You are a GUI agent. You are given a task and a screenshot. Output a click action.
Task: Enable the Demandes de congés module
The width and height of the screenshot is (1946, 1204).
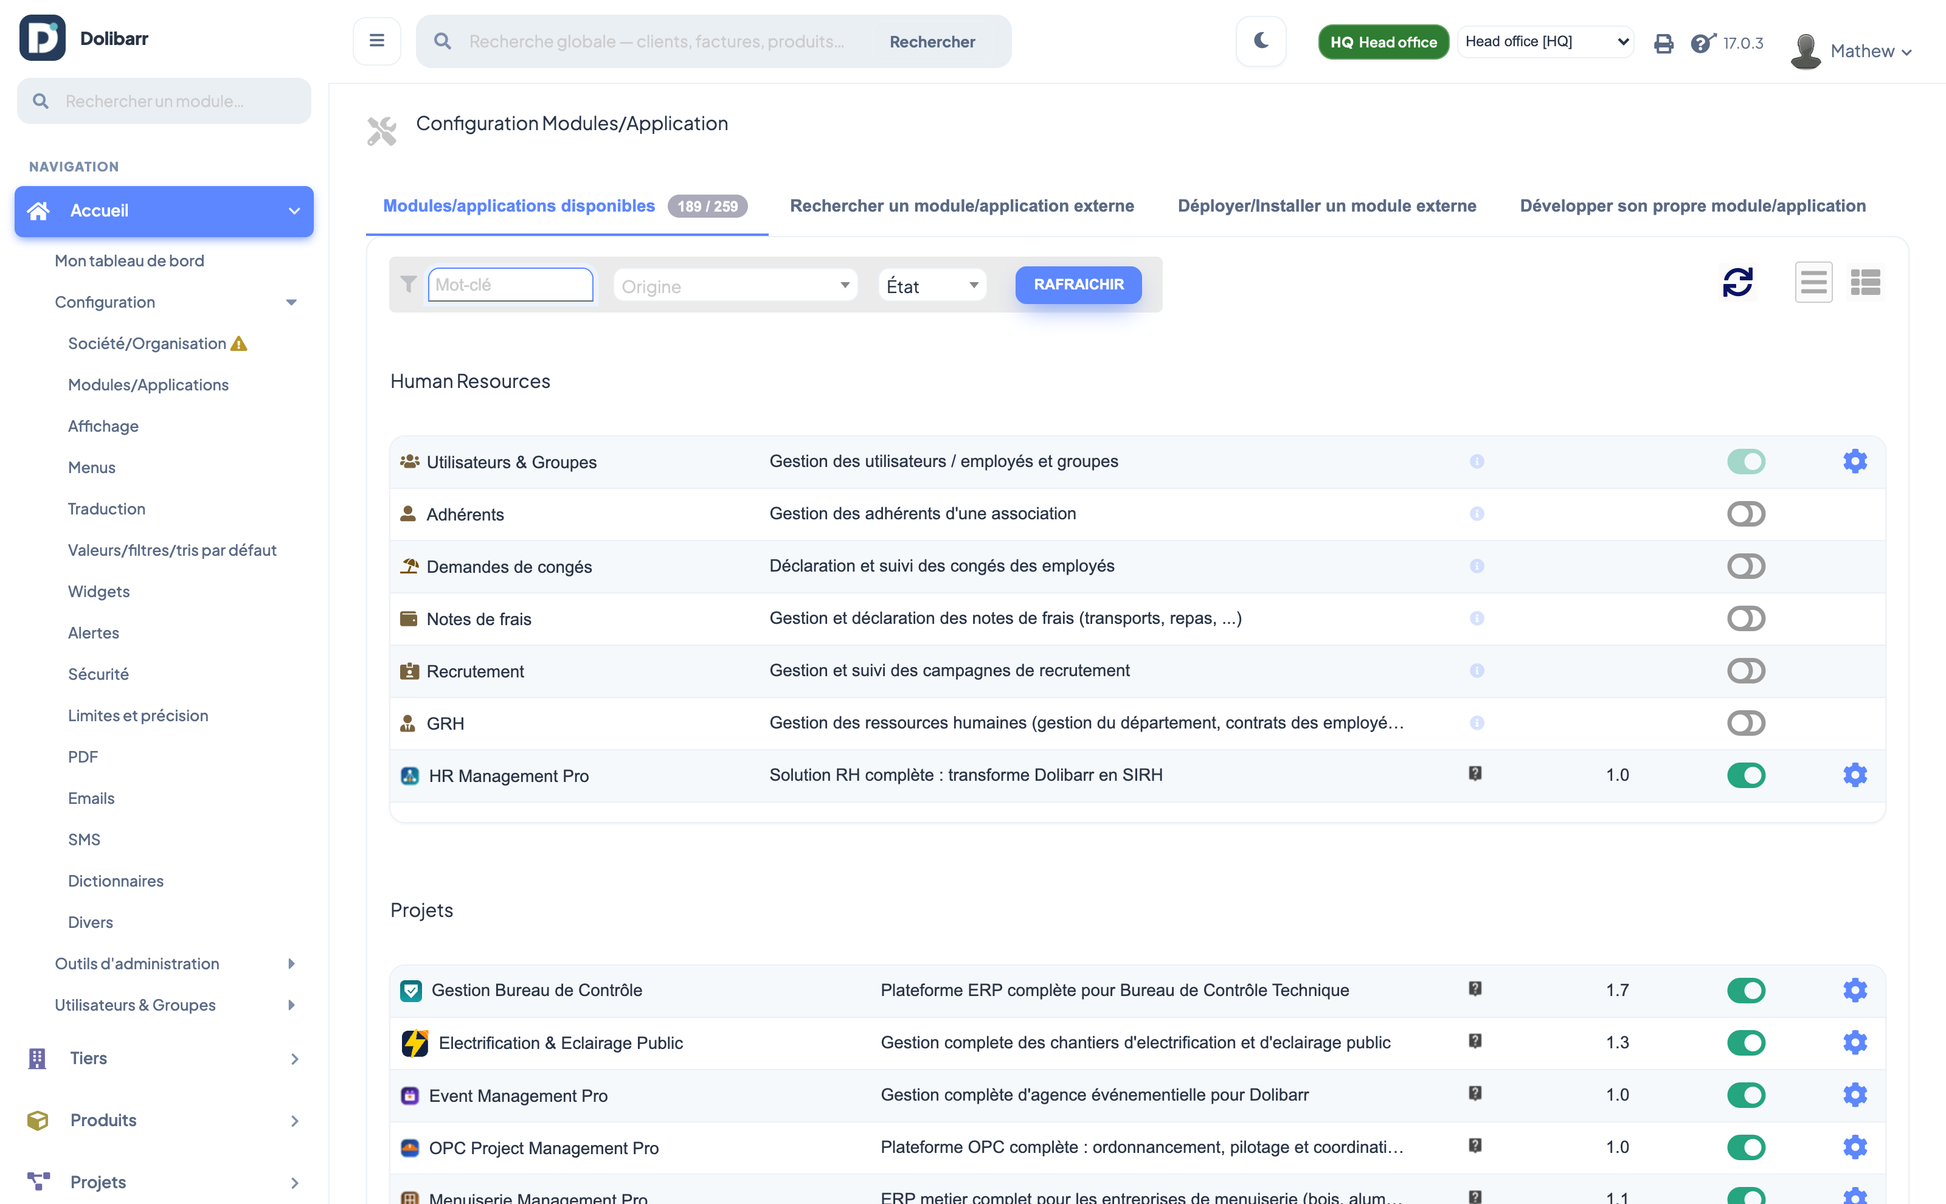point(1746,566)
